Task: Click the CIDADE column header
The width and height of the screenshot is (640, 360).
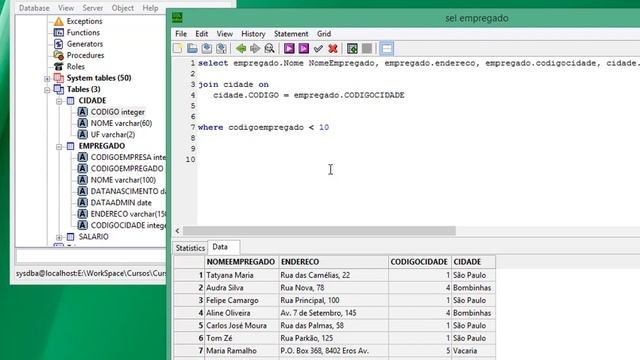Action: (473, 262)
